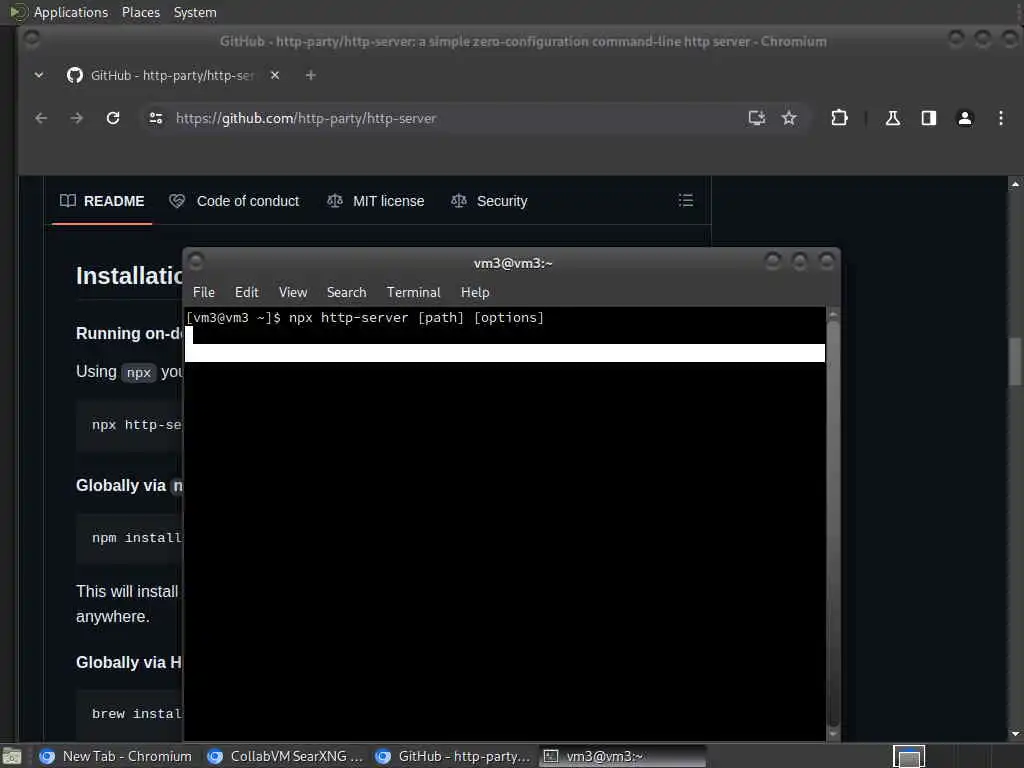
Task: Open terminal View menu
Action: 293,293
